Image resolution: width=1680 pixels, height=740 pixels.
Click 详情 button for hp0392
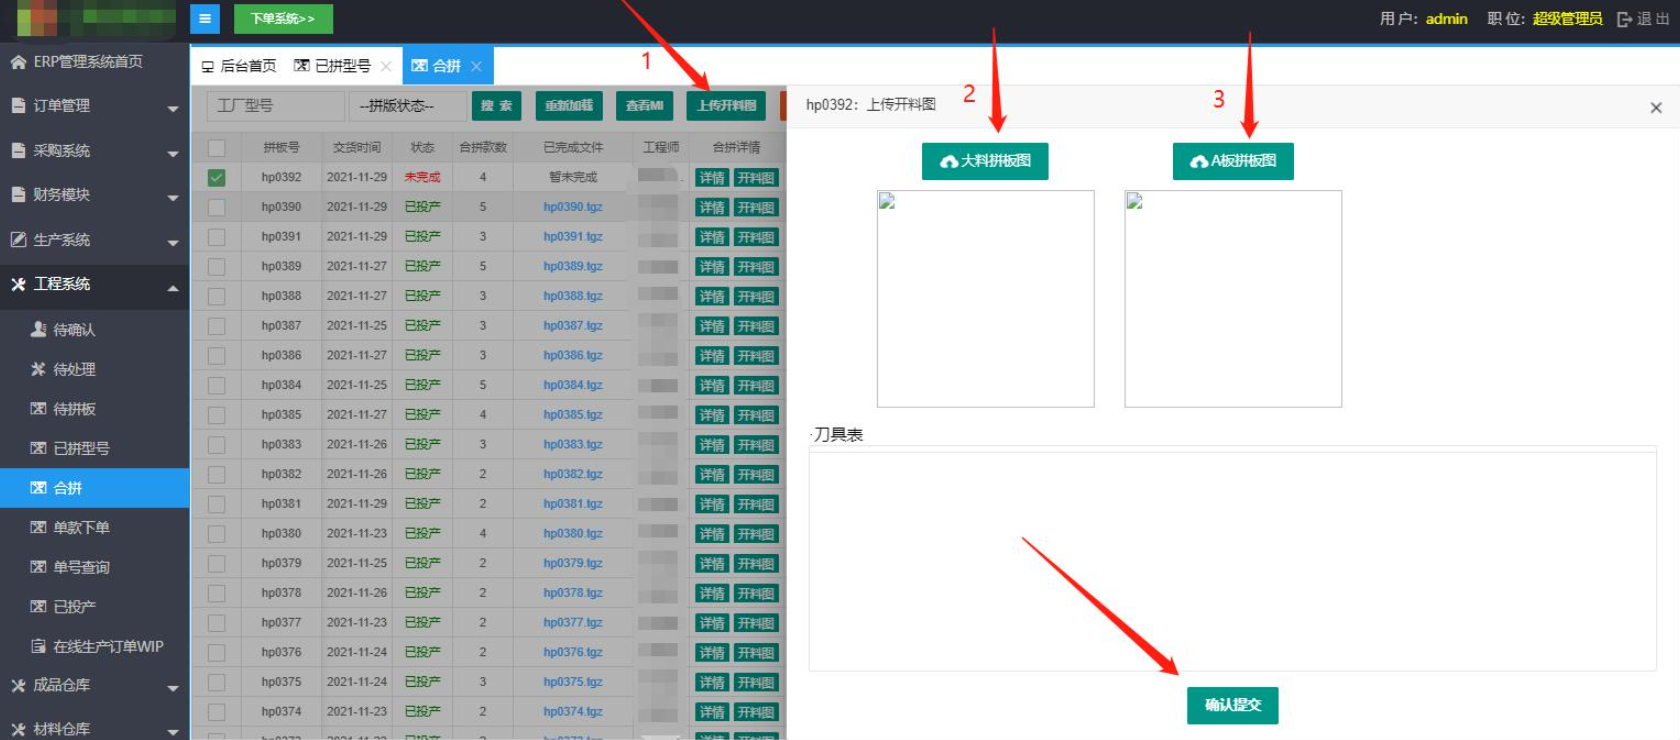712,178
